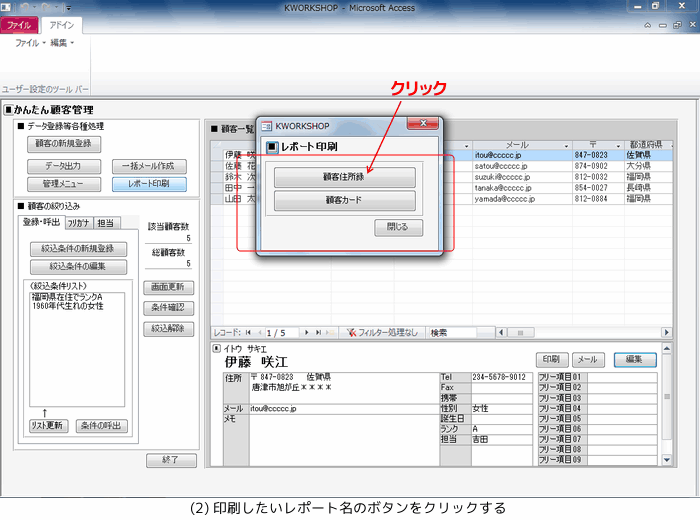Select 1960年代生れの女性 in condition list
The width and height of the screenshot is (700, 520).
tap(67, 306)
